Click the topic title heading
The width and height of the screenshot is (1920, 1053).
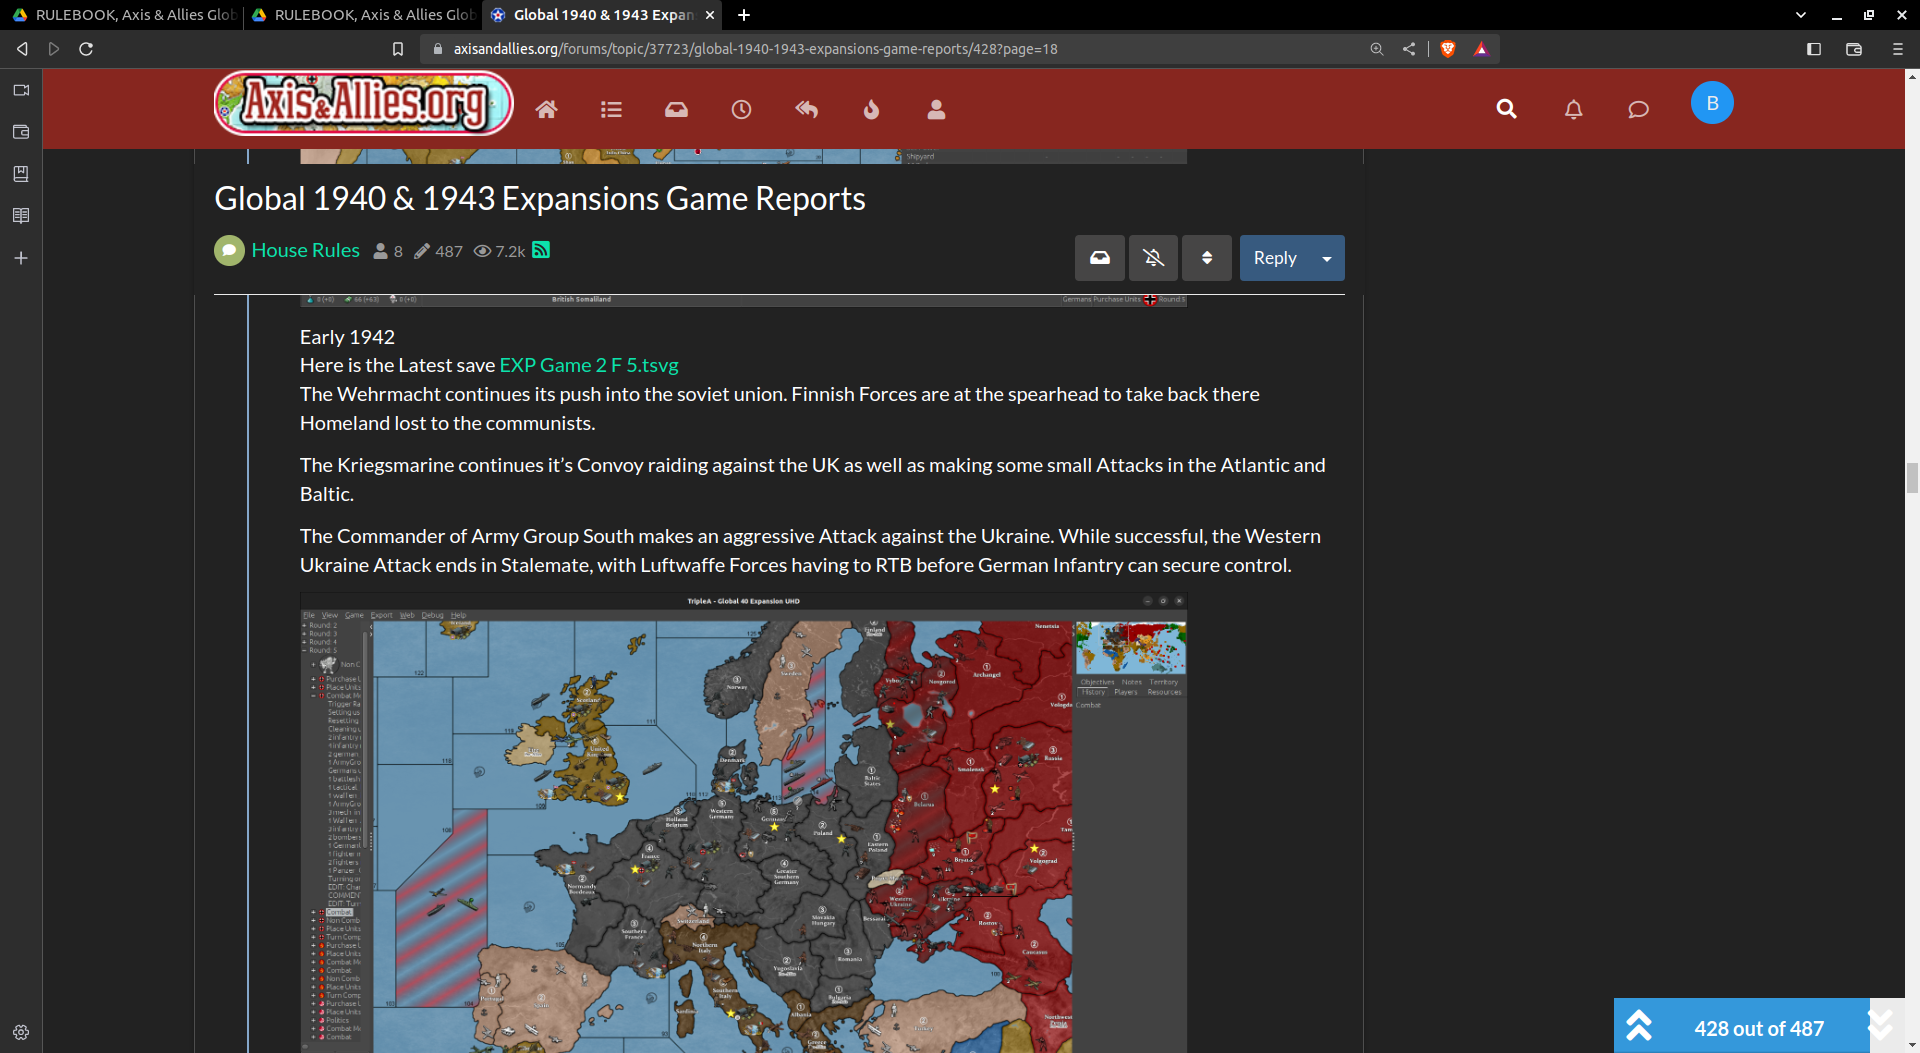[x=540, y=199]
